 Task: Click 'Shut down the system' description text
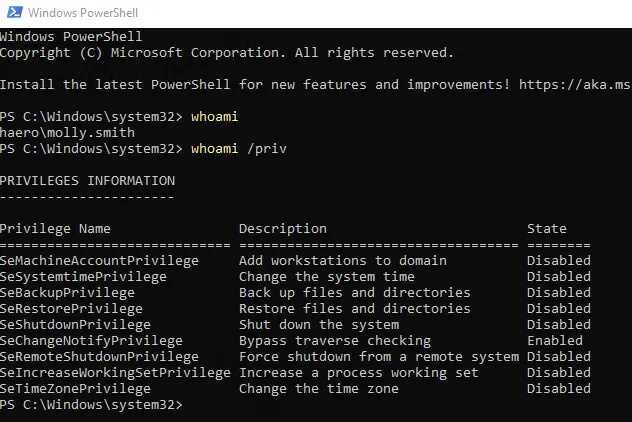[319, 325]
